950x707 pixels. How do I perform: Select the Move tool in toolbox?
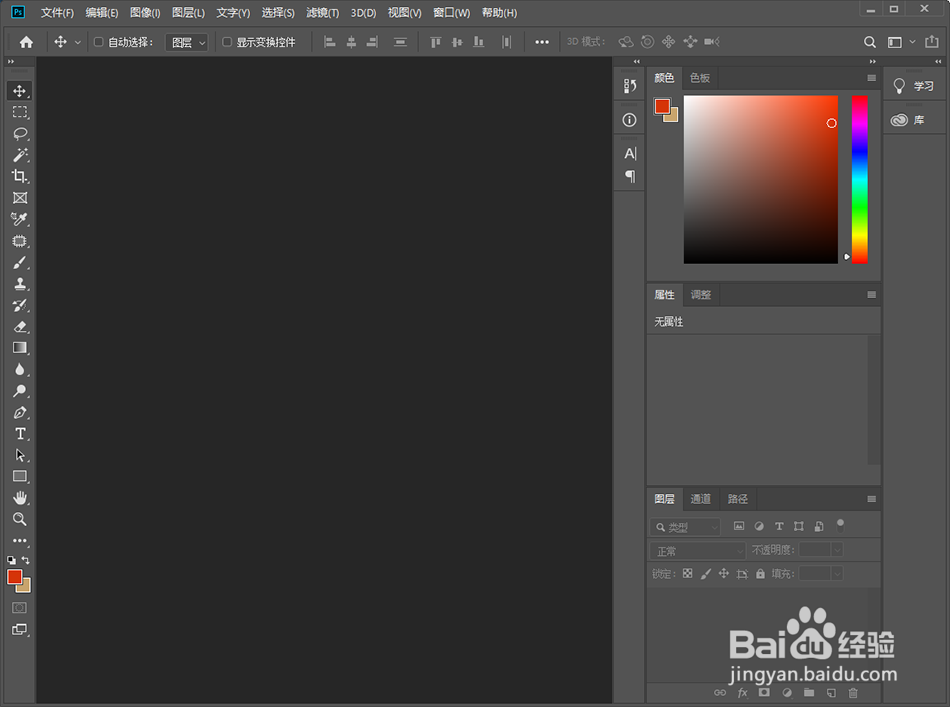point(19,91)
